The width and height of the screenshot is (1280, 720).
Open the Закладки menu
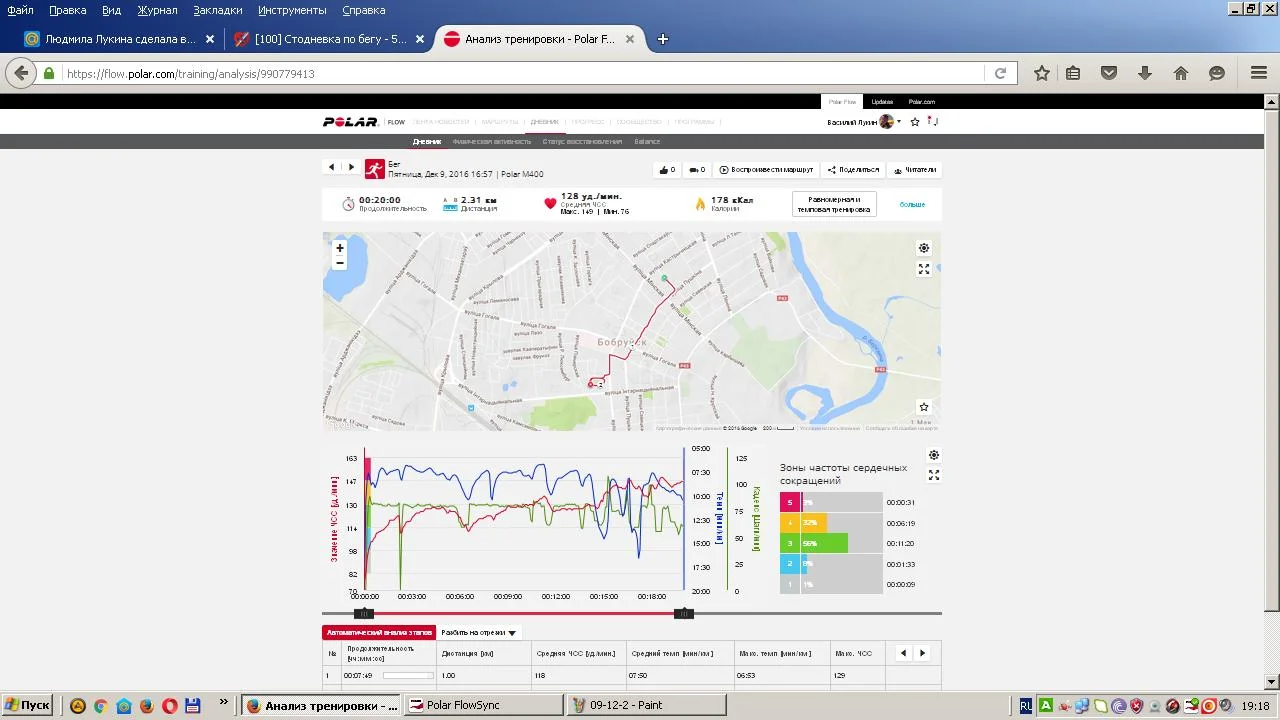[217, 10]
